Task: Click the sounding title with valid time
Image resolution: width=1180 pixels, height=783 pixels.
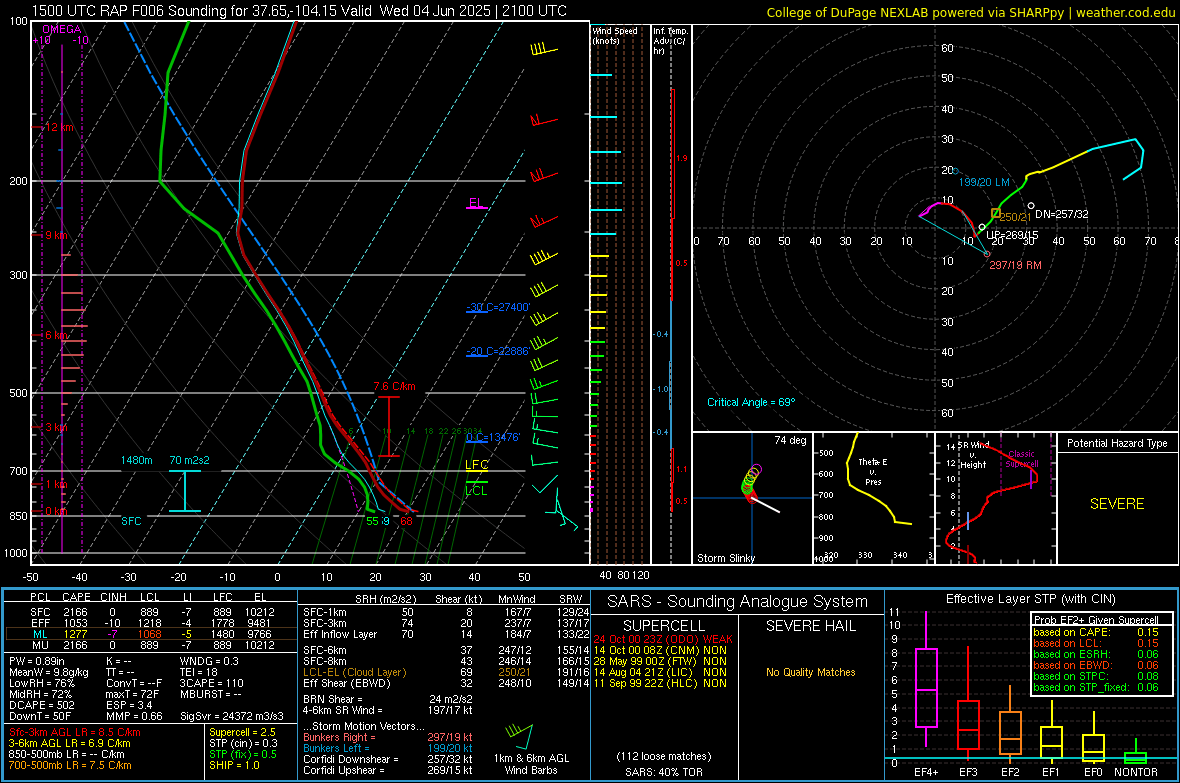Action: [299, 11]
